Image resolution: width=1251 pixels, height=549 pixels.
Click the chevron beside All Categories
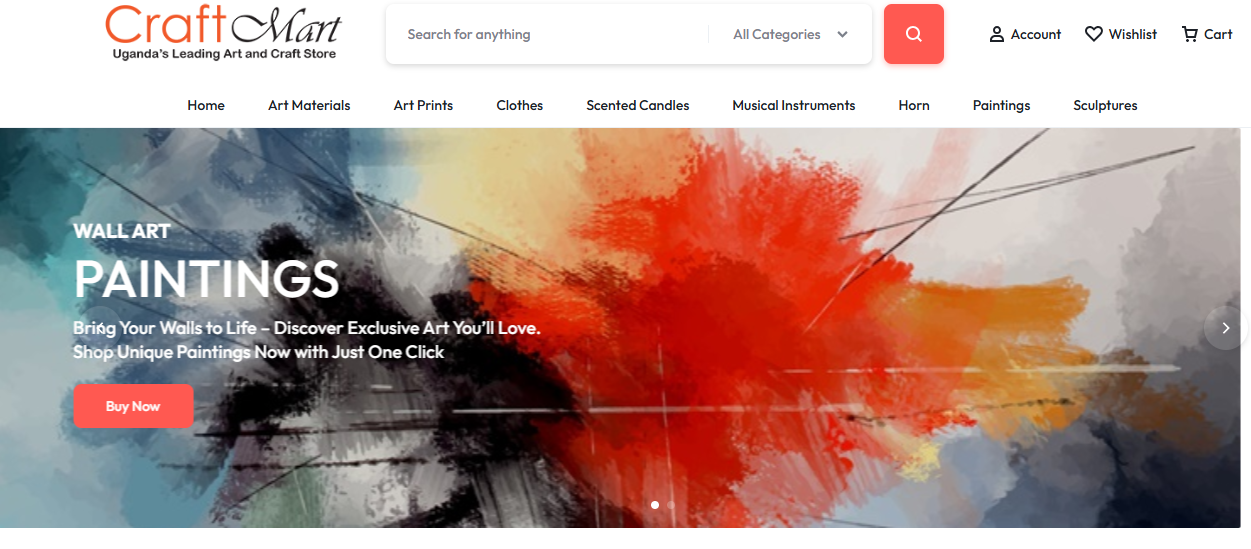[x=843, y=34]
